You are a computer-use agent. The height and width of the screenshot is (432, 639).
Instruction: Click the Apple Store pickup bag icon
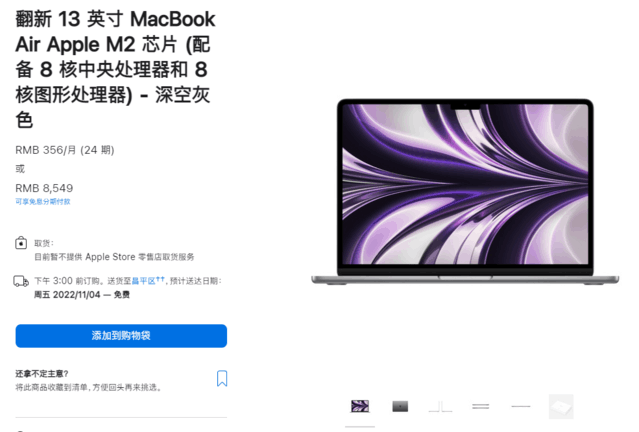click(x=21, y=243)
